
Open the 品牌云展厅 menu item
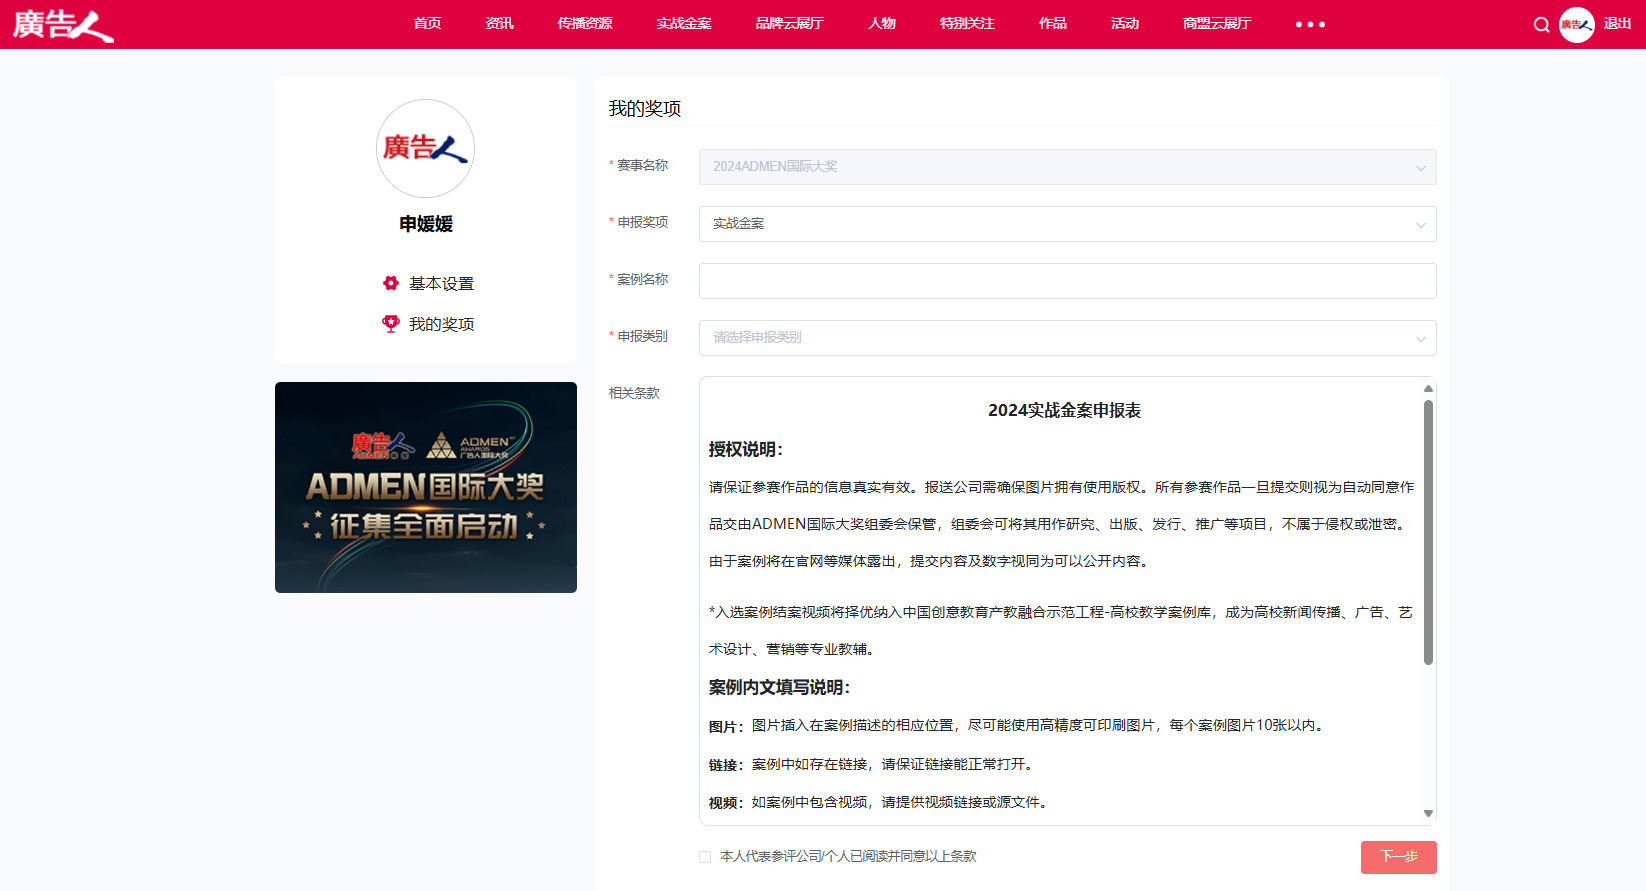click(790, 24)
